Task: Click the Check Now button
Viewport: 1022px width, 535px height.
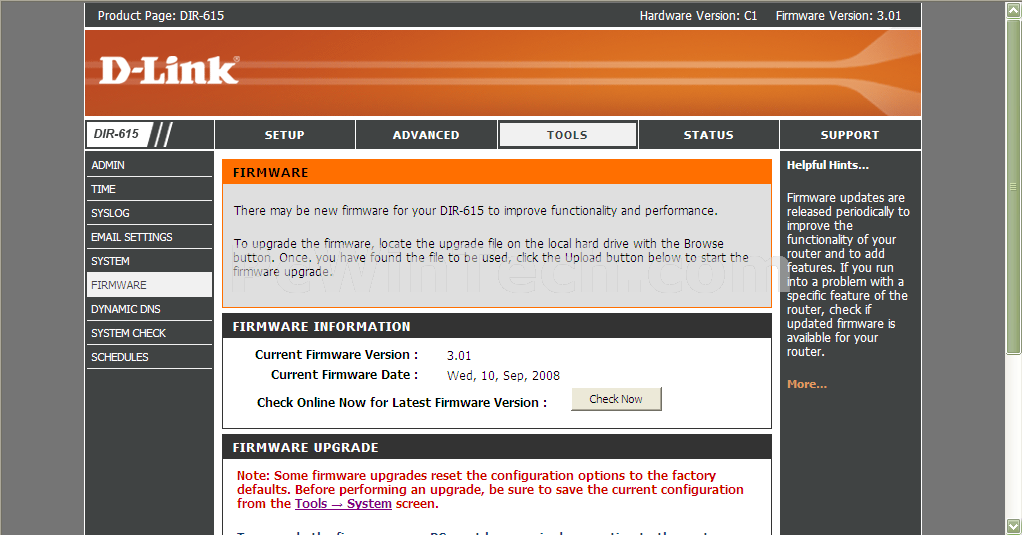Action: pyautogui.click(x=616, y=399)
